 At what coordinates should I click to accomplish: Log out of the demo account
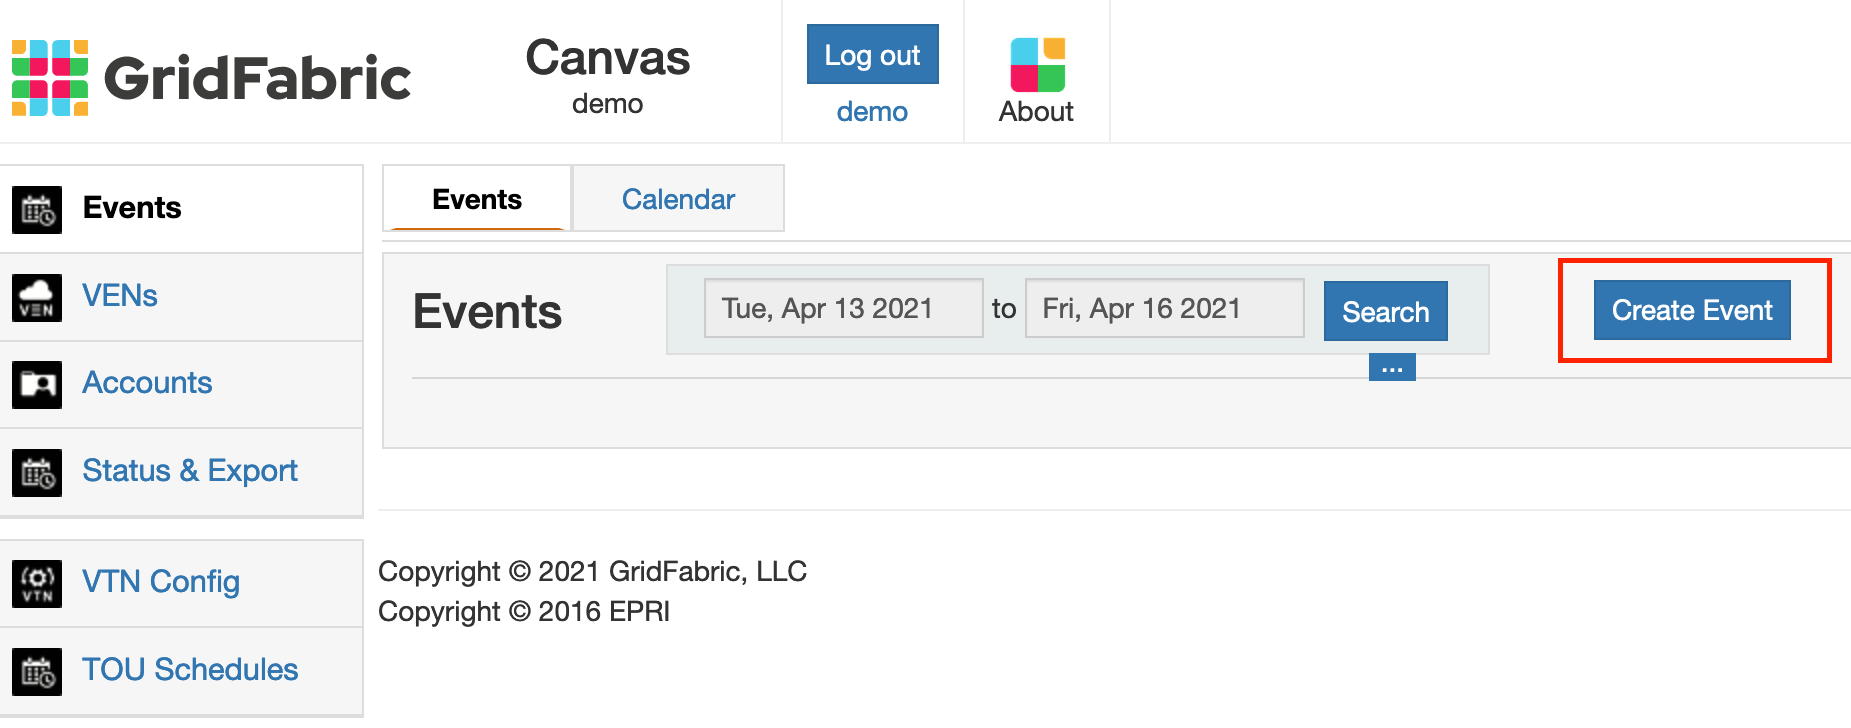coord(872,55)
